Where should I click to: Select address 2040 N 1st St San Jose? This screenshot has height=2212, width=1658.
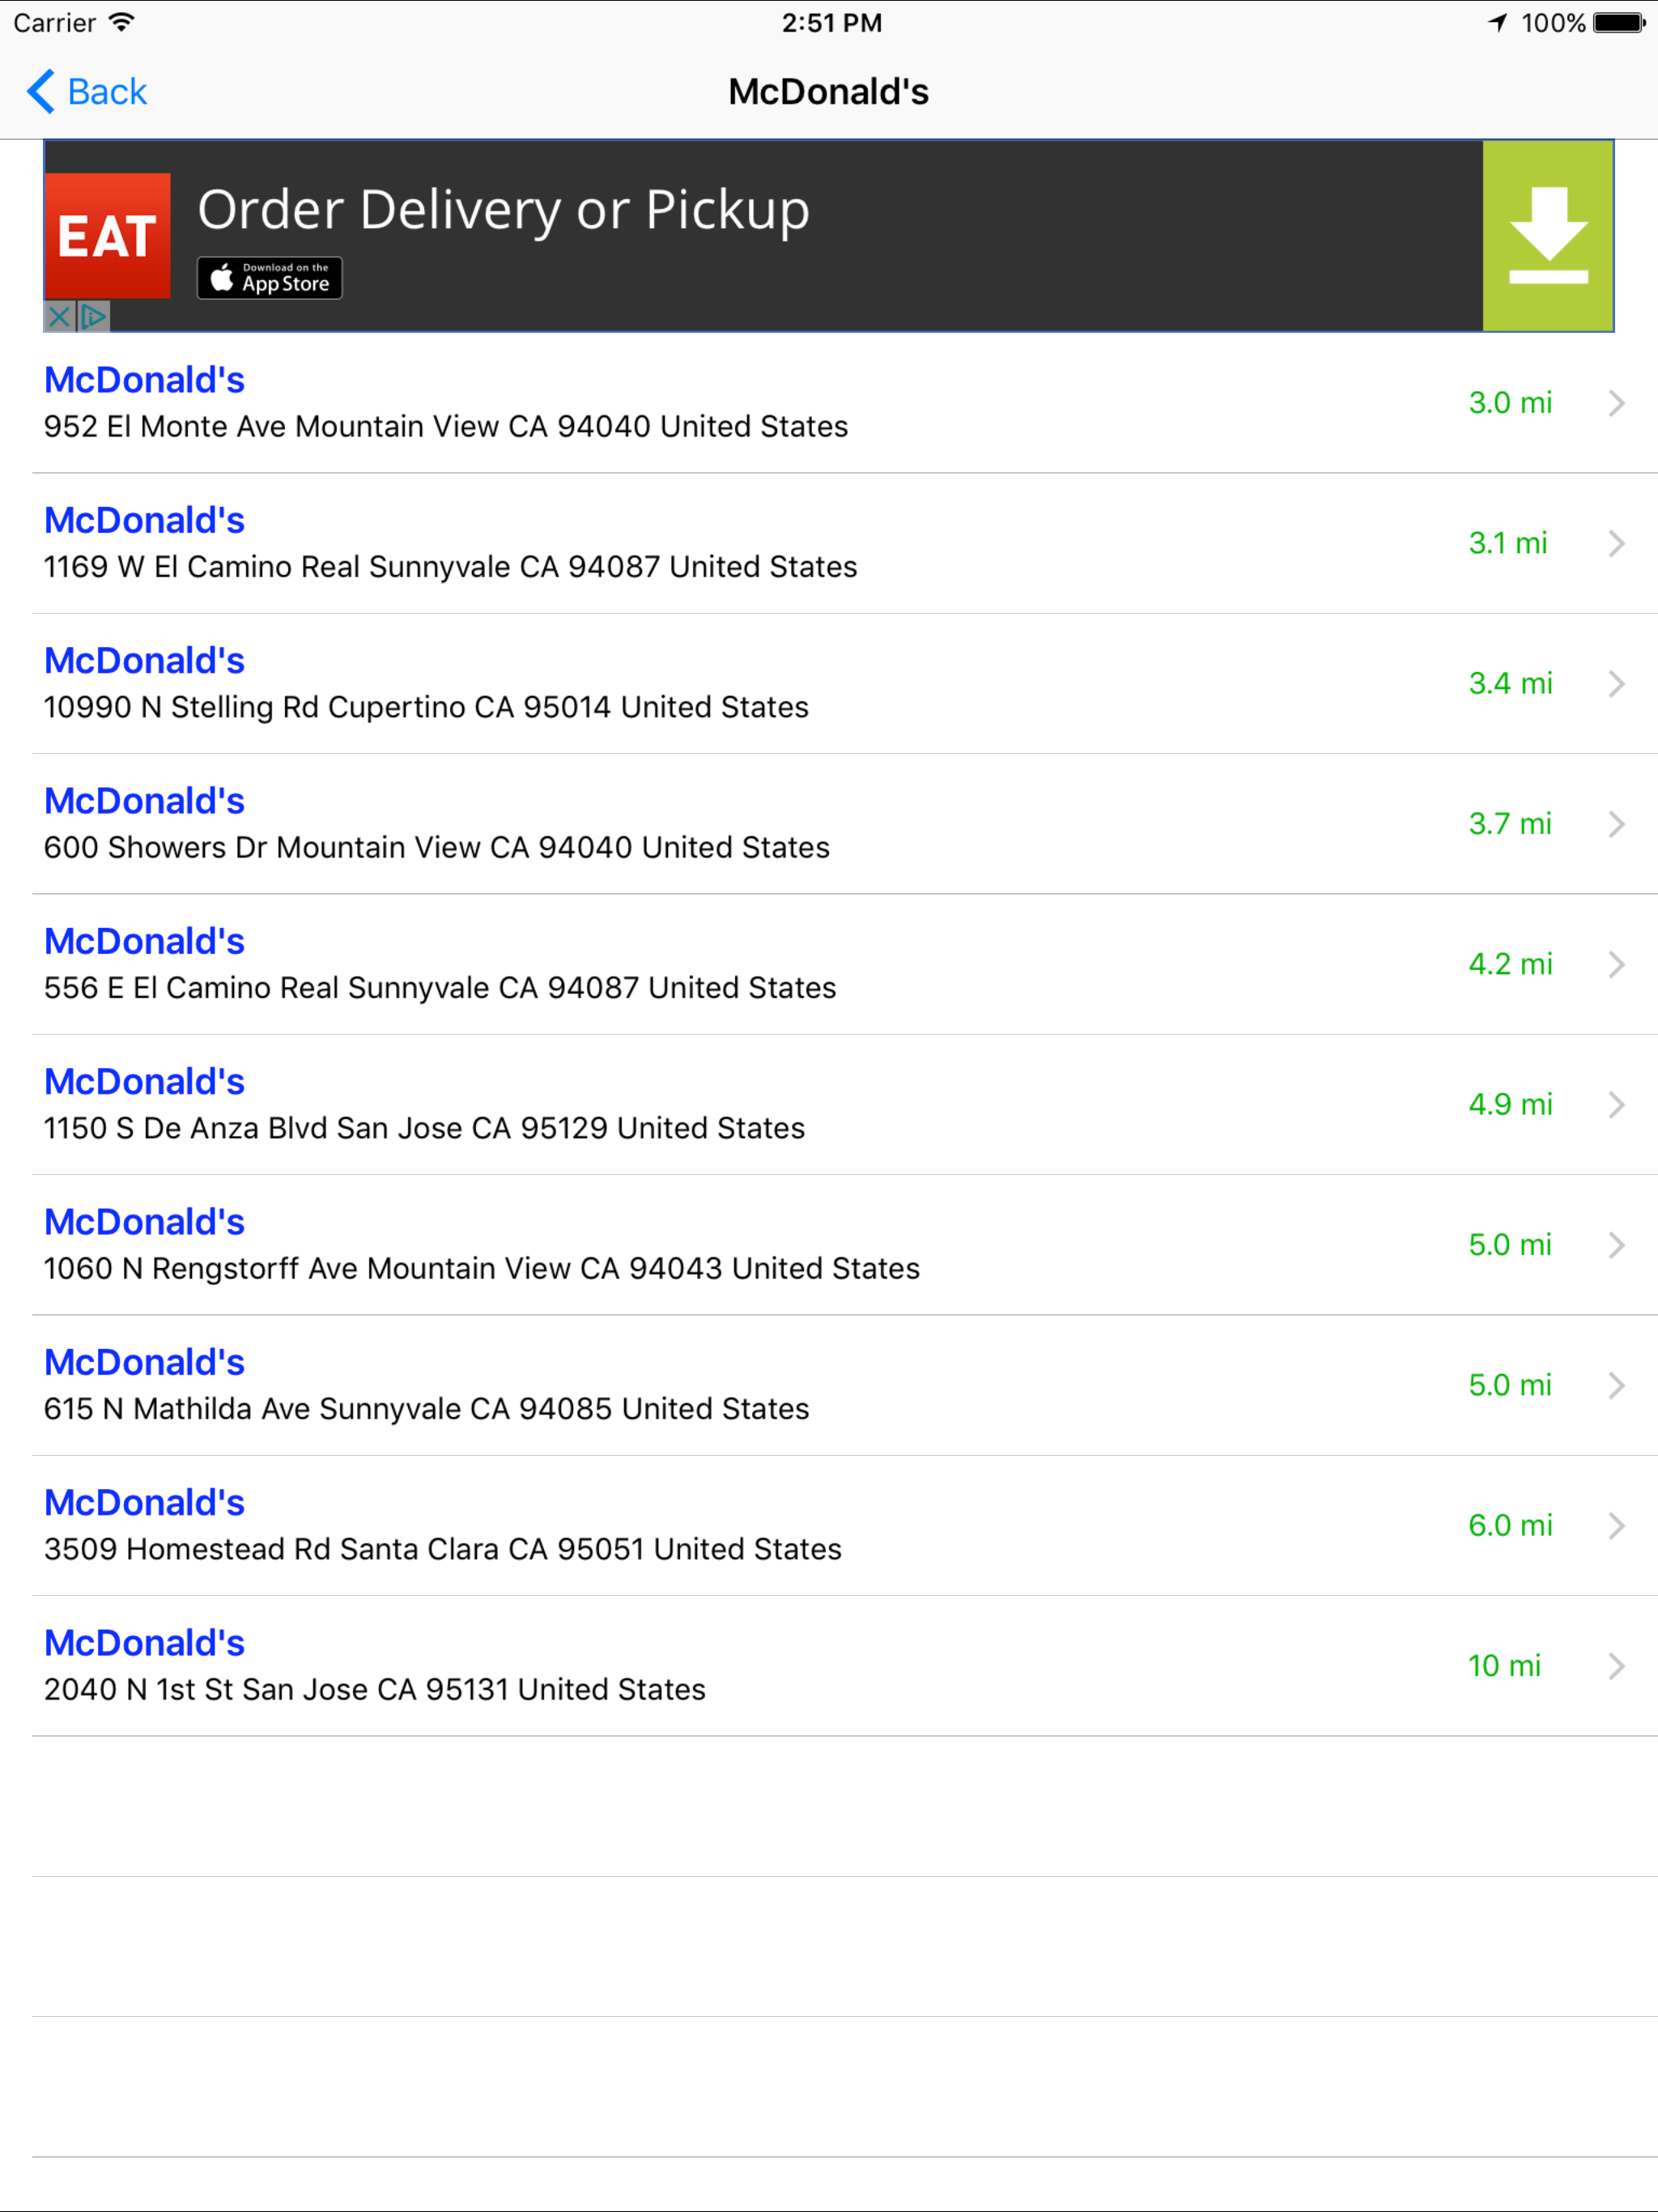tap(375, 1690)
